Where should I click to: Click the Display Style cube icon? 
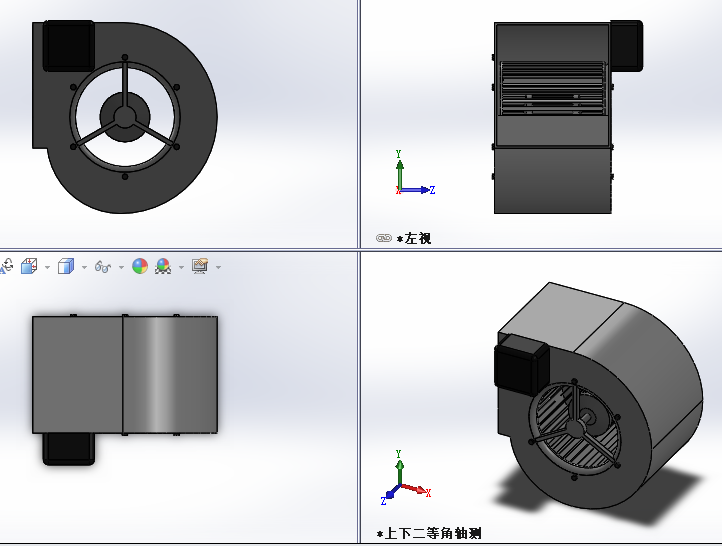click(x=66, y=266)
